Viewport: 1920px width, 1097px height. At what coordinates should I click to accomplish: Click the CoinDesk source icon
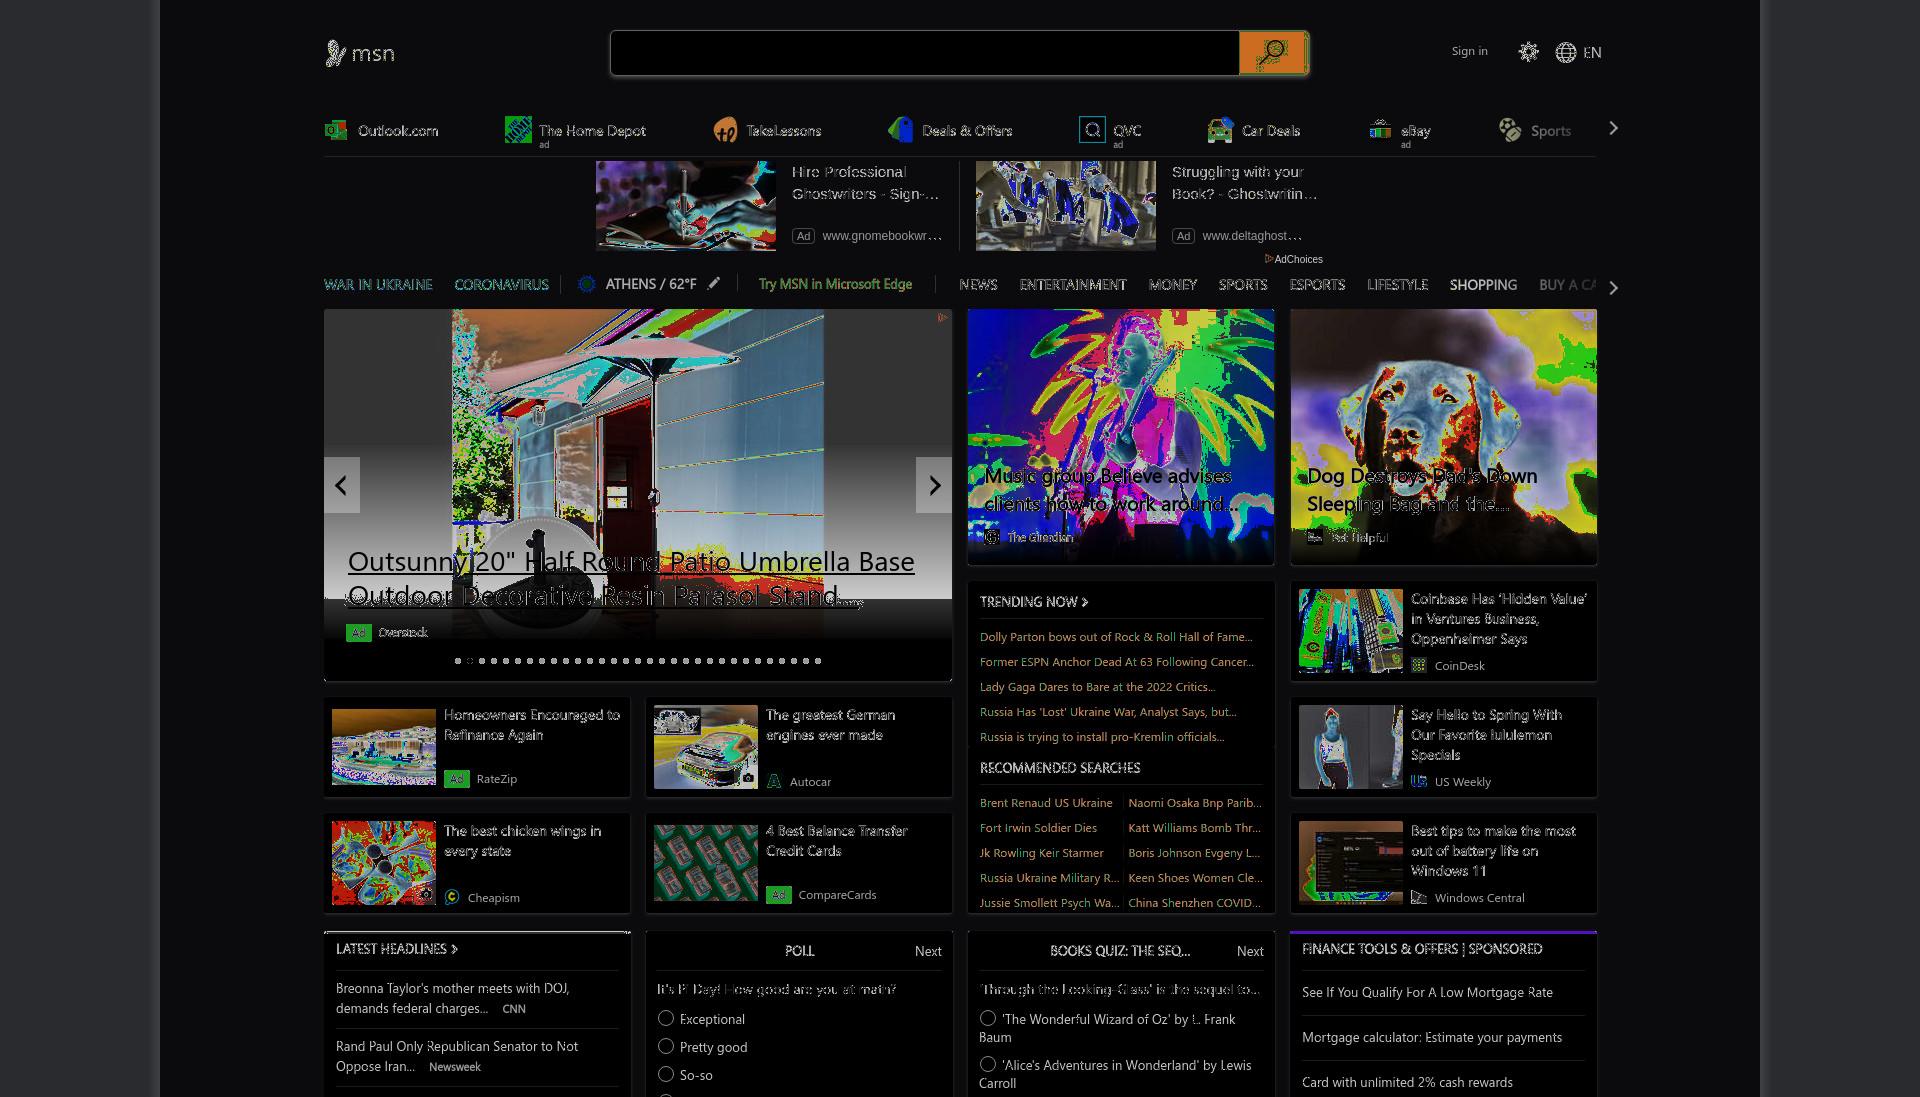click(1419, 665)
